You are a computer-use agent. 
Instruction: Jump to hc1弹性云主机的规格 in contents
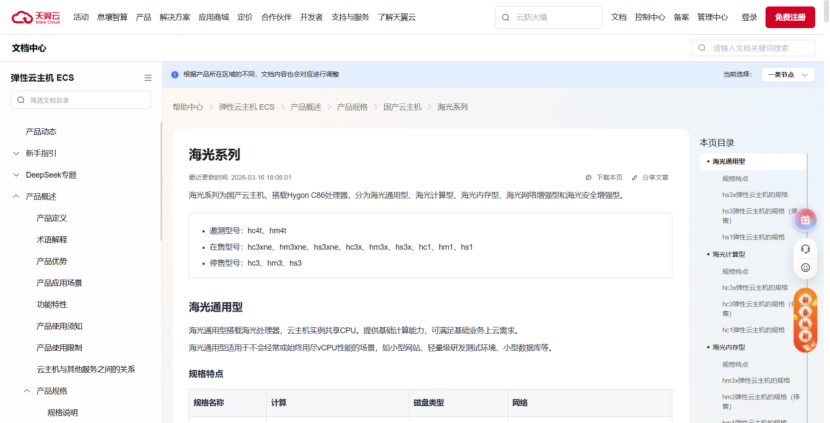tap(753, 330)
